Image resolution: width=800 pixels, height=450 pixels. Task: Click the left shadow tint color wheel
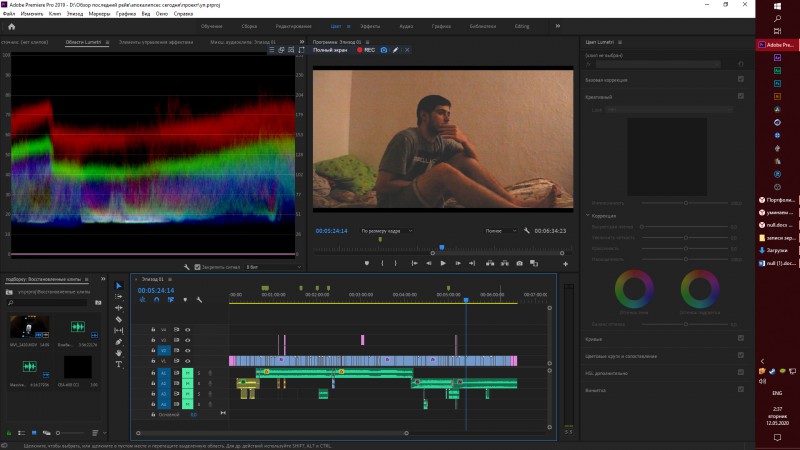[632, 290]
